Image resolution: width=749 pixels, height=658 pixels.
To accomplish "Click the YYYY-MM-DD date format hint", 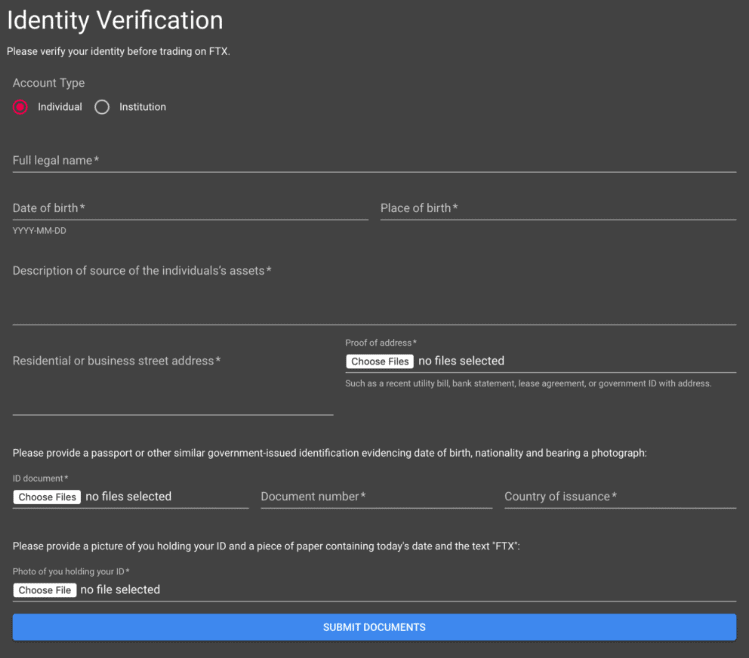I will pos(40,231).
